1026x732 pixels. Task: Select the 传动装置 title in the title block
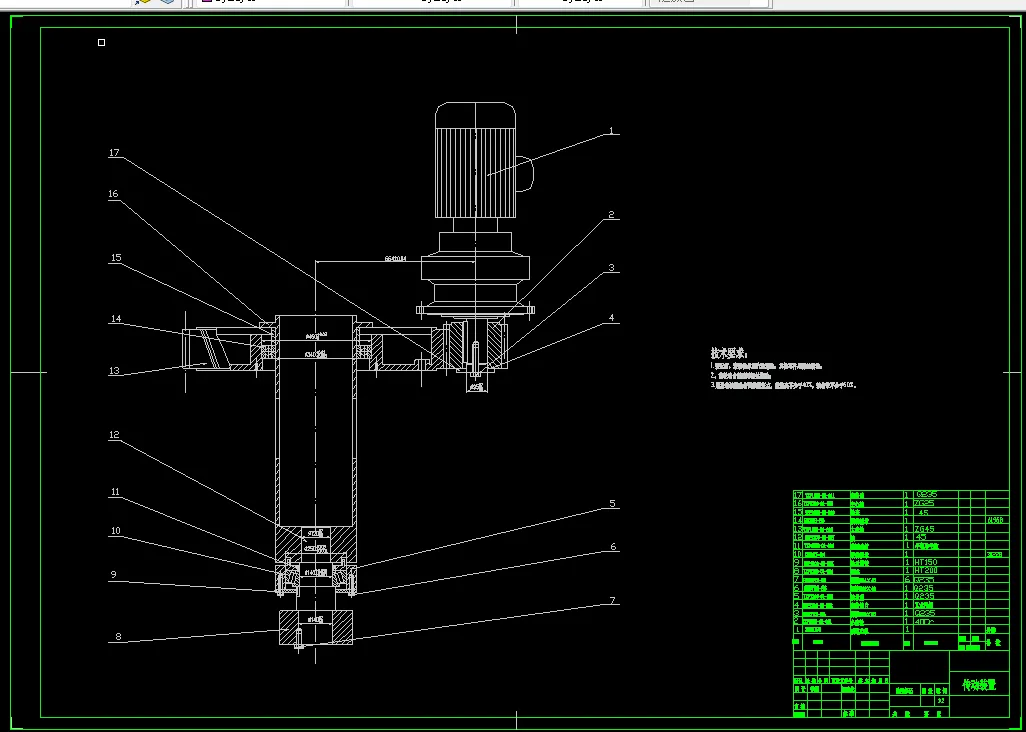979,685
